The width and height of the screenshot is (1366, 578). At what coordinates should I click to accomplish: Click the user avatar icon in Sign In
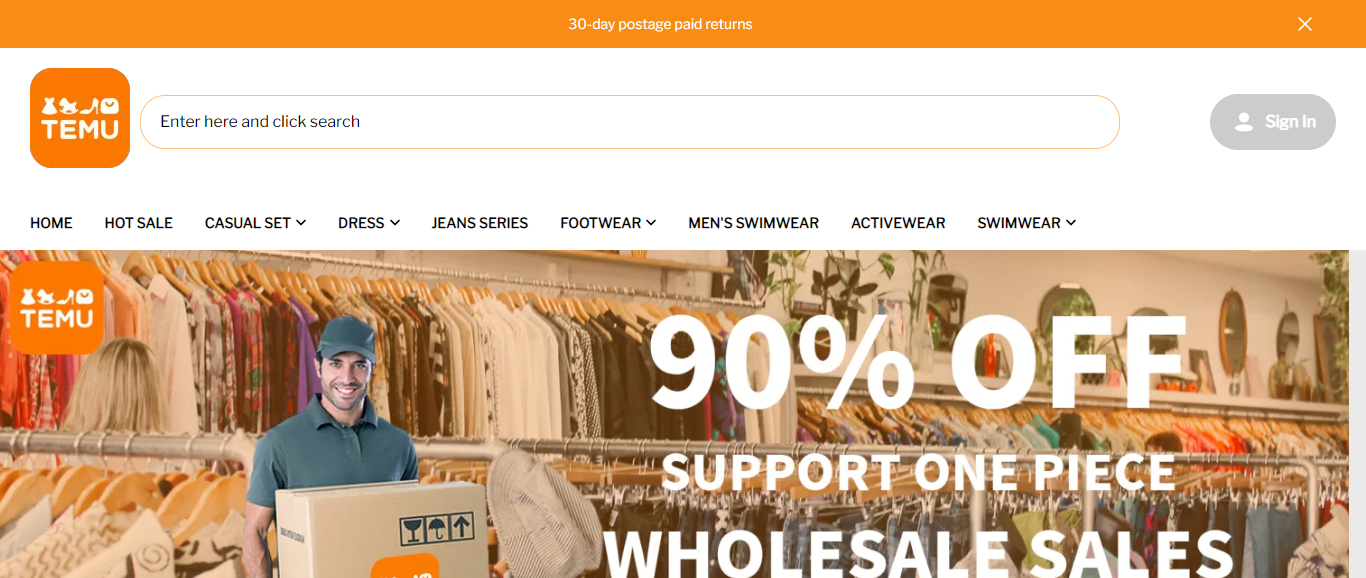(1244, 122)
